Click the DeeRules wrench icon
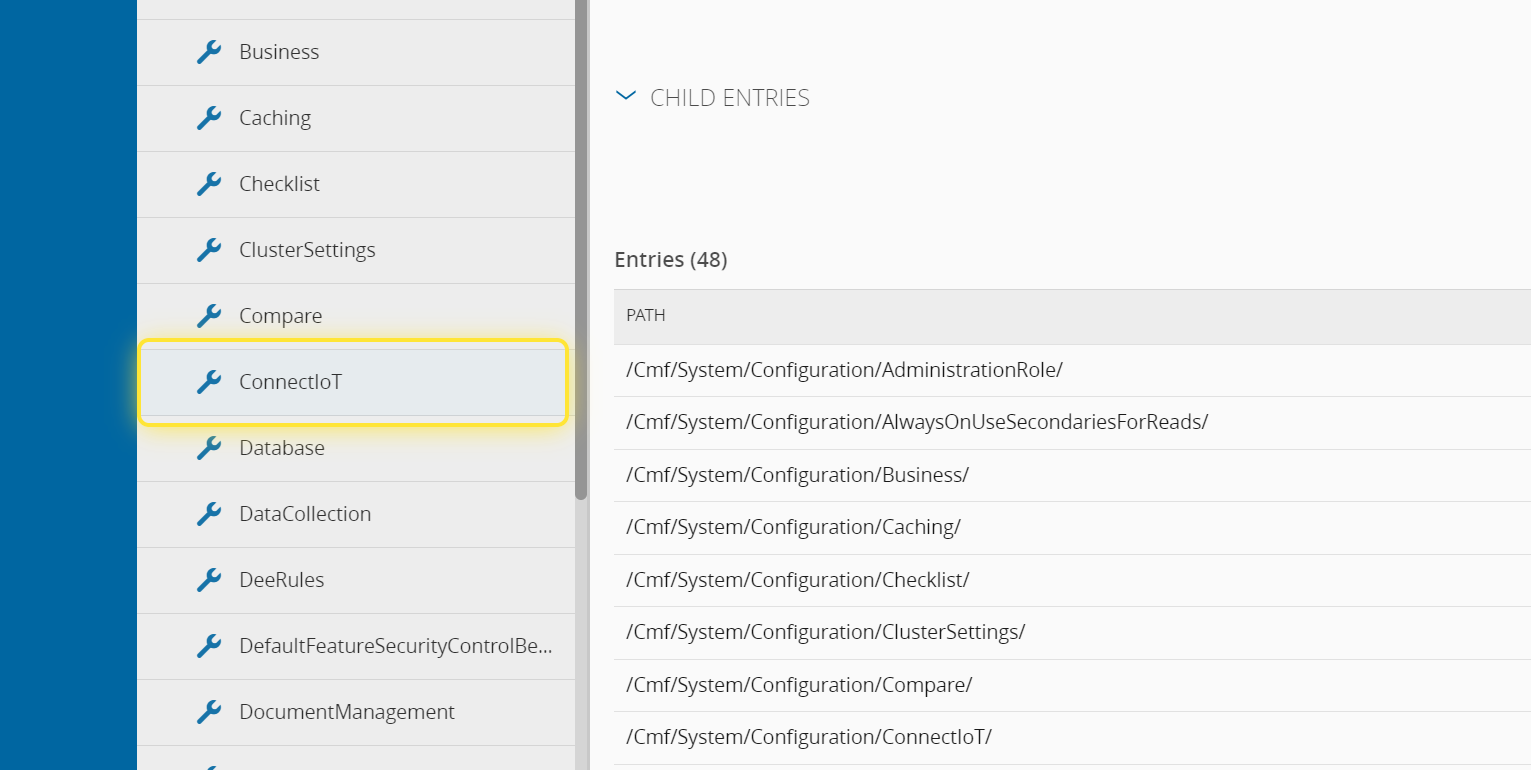 click(209, 580)
